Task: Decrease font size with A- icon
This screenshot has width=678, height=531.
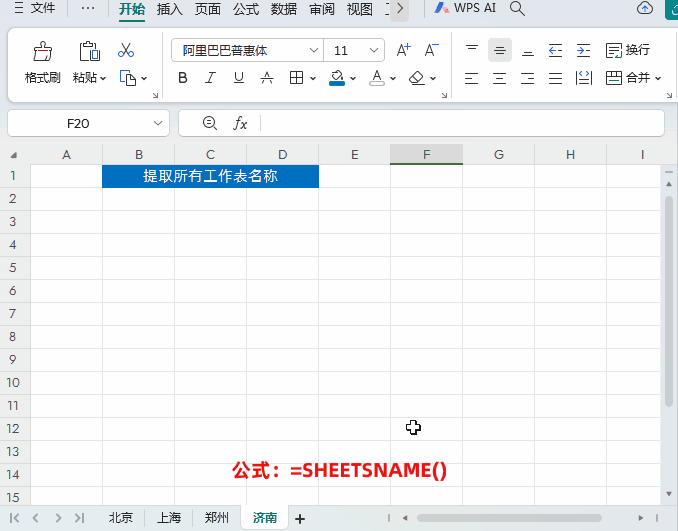Action: pyautogui.click(x=431, y=50)
